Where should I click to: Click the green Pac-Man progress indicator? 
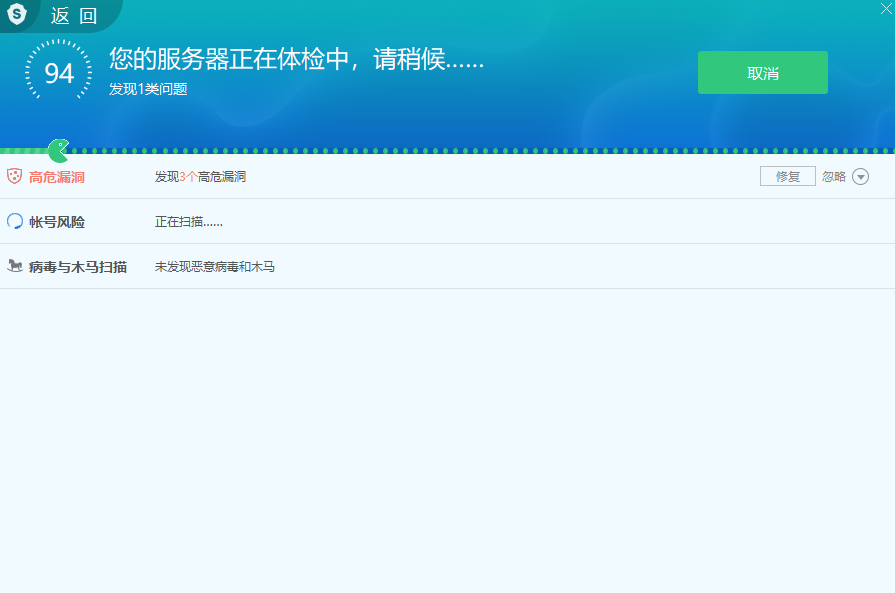click(59, 151)
